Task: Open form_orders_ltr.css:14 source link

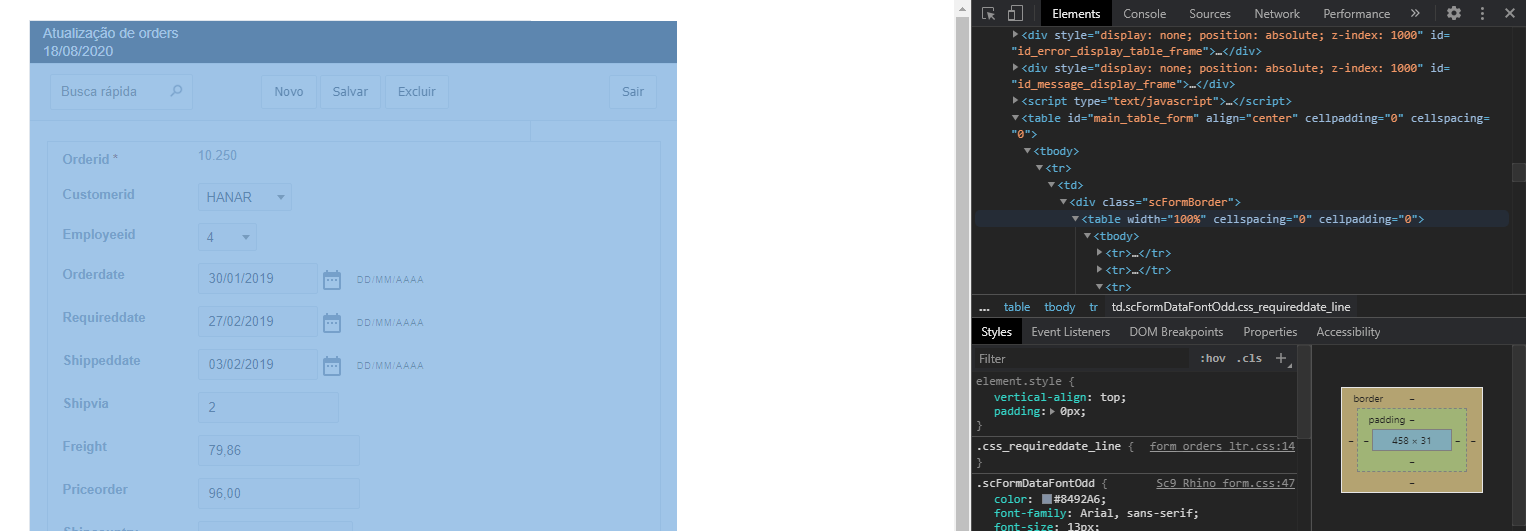Action: tap(1222, 447)
